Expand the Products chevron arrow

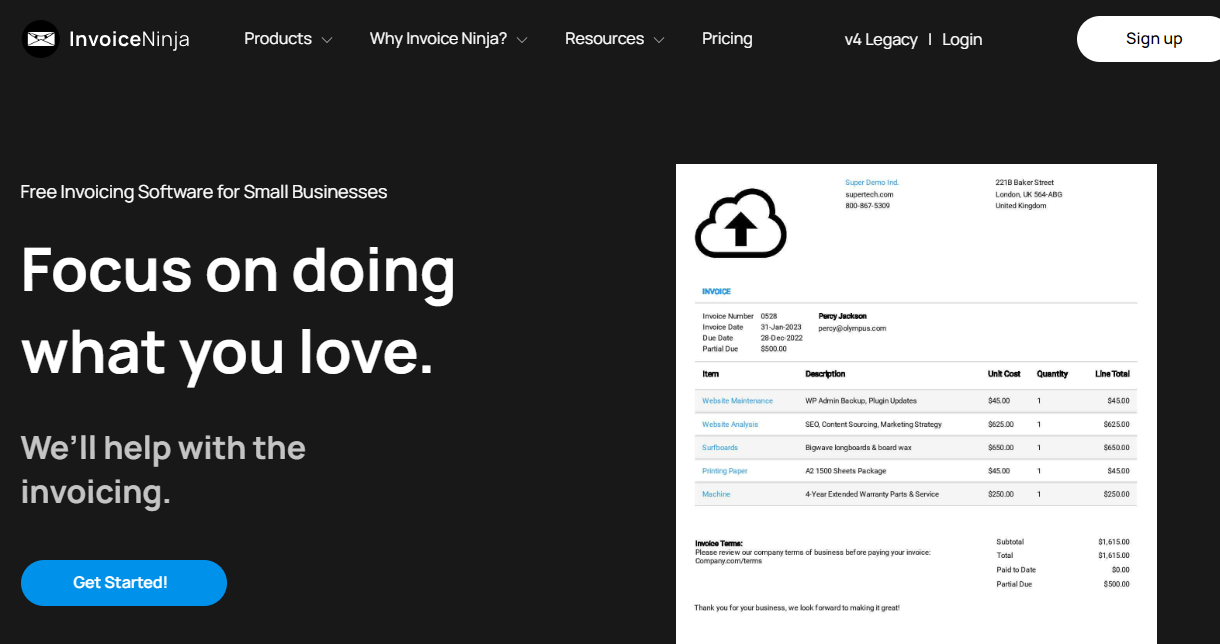(326, 40)
